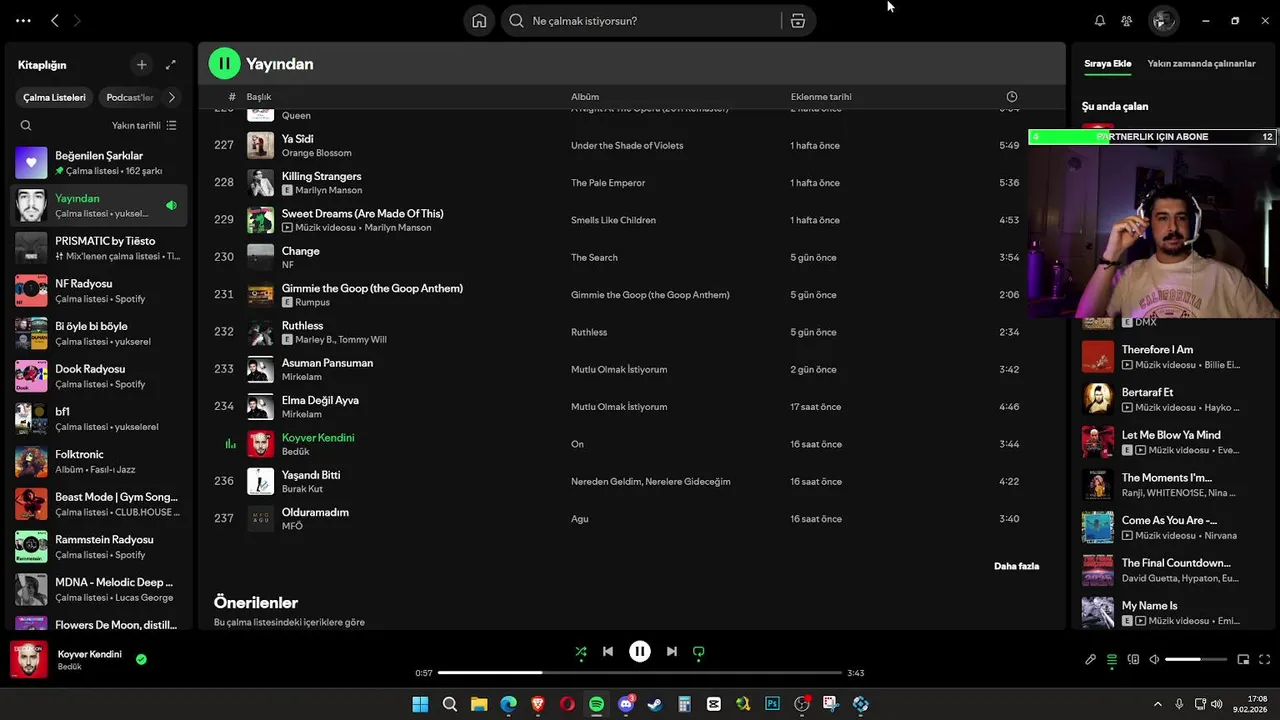The width and height of the screenshot is (1280, 720).
Task: Click the Daha fazla link
Action: 1016,566
